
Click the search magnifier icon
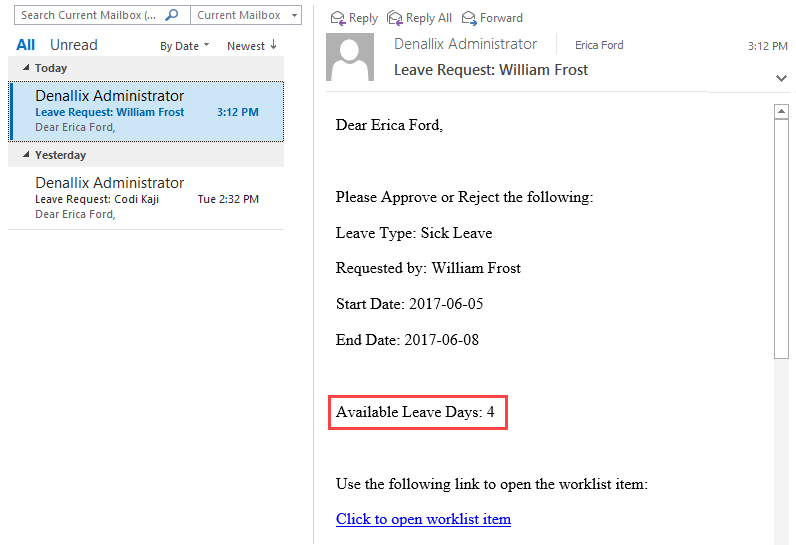coord(172,15)
